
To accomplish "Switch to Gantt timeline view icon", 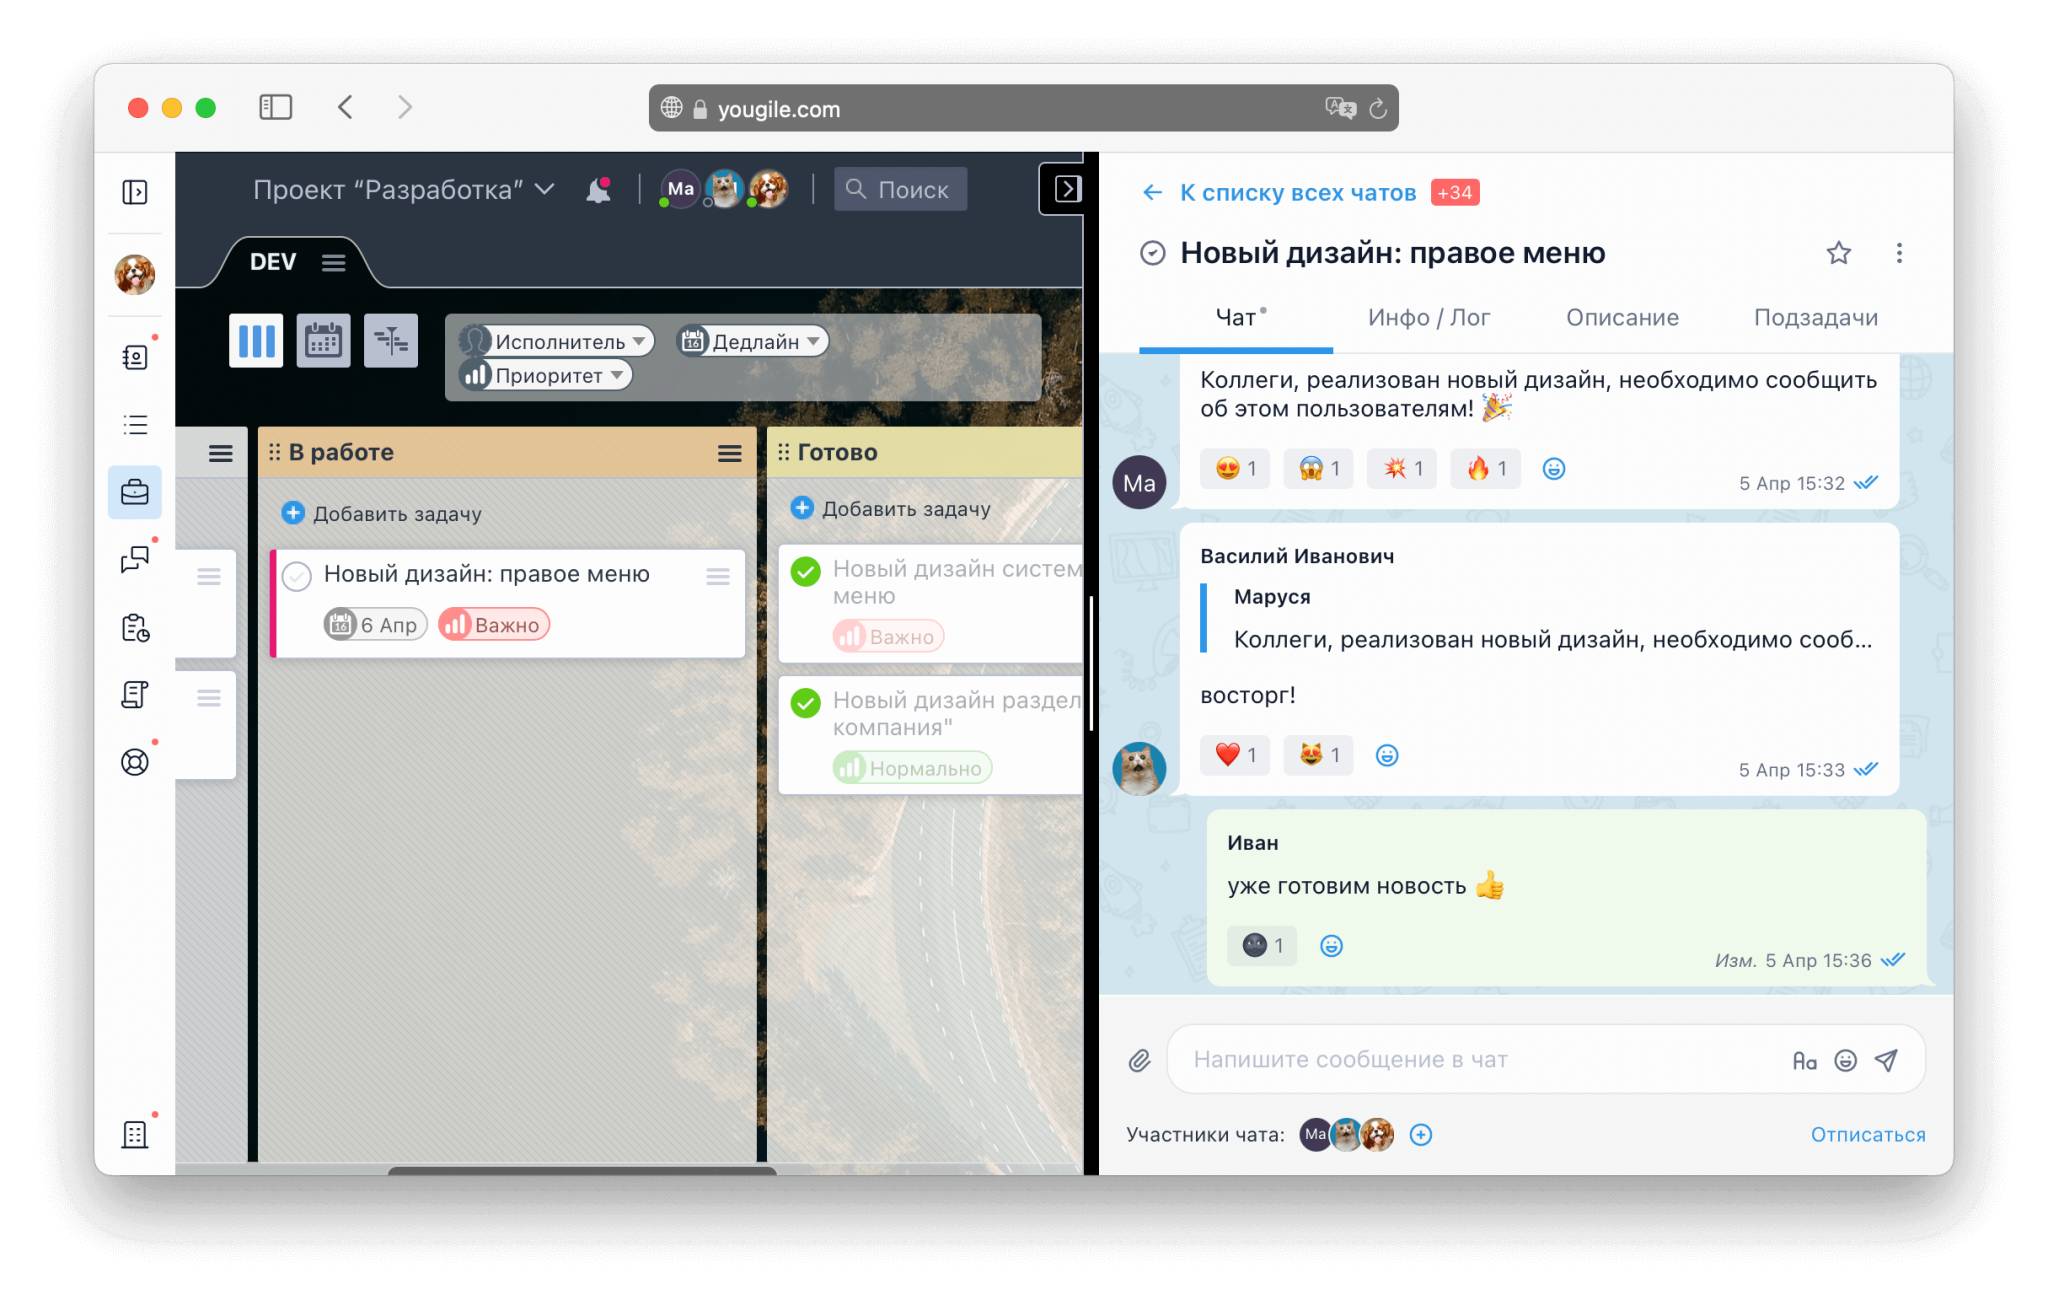I will [391, 341].
